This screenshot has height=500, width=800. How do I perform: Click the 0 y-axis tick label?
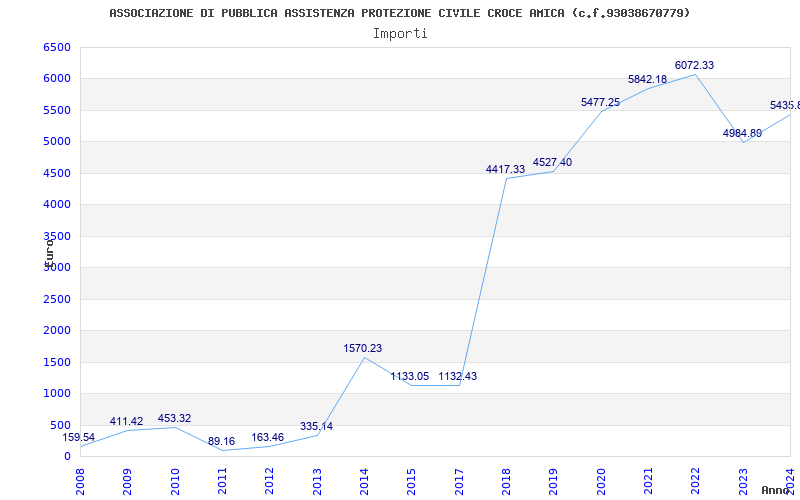[67, 456]
